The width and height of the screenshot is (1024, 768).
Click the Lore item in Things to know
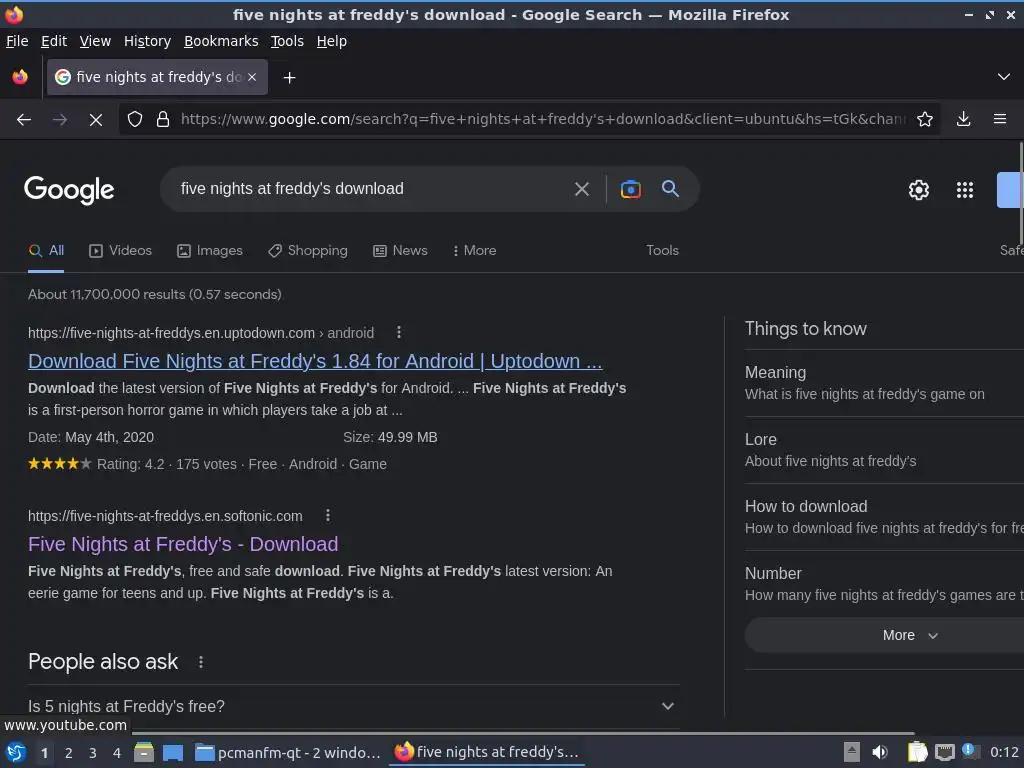point(884,450)
